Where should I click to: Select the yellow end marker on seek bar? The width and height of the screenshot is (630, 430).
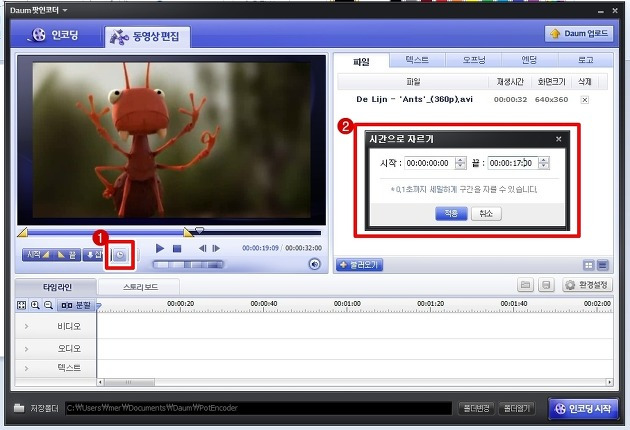coord(188,232)
